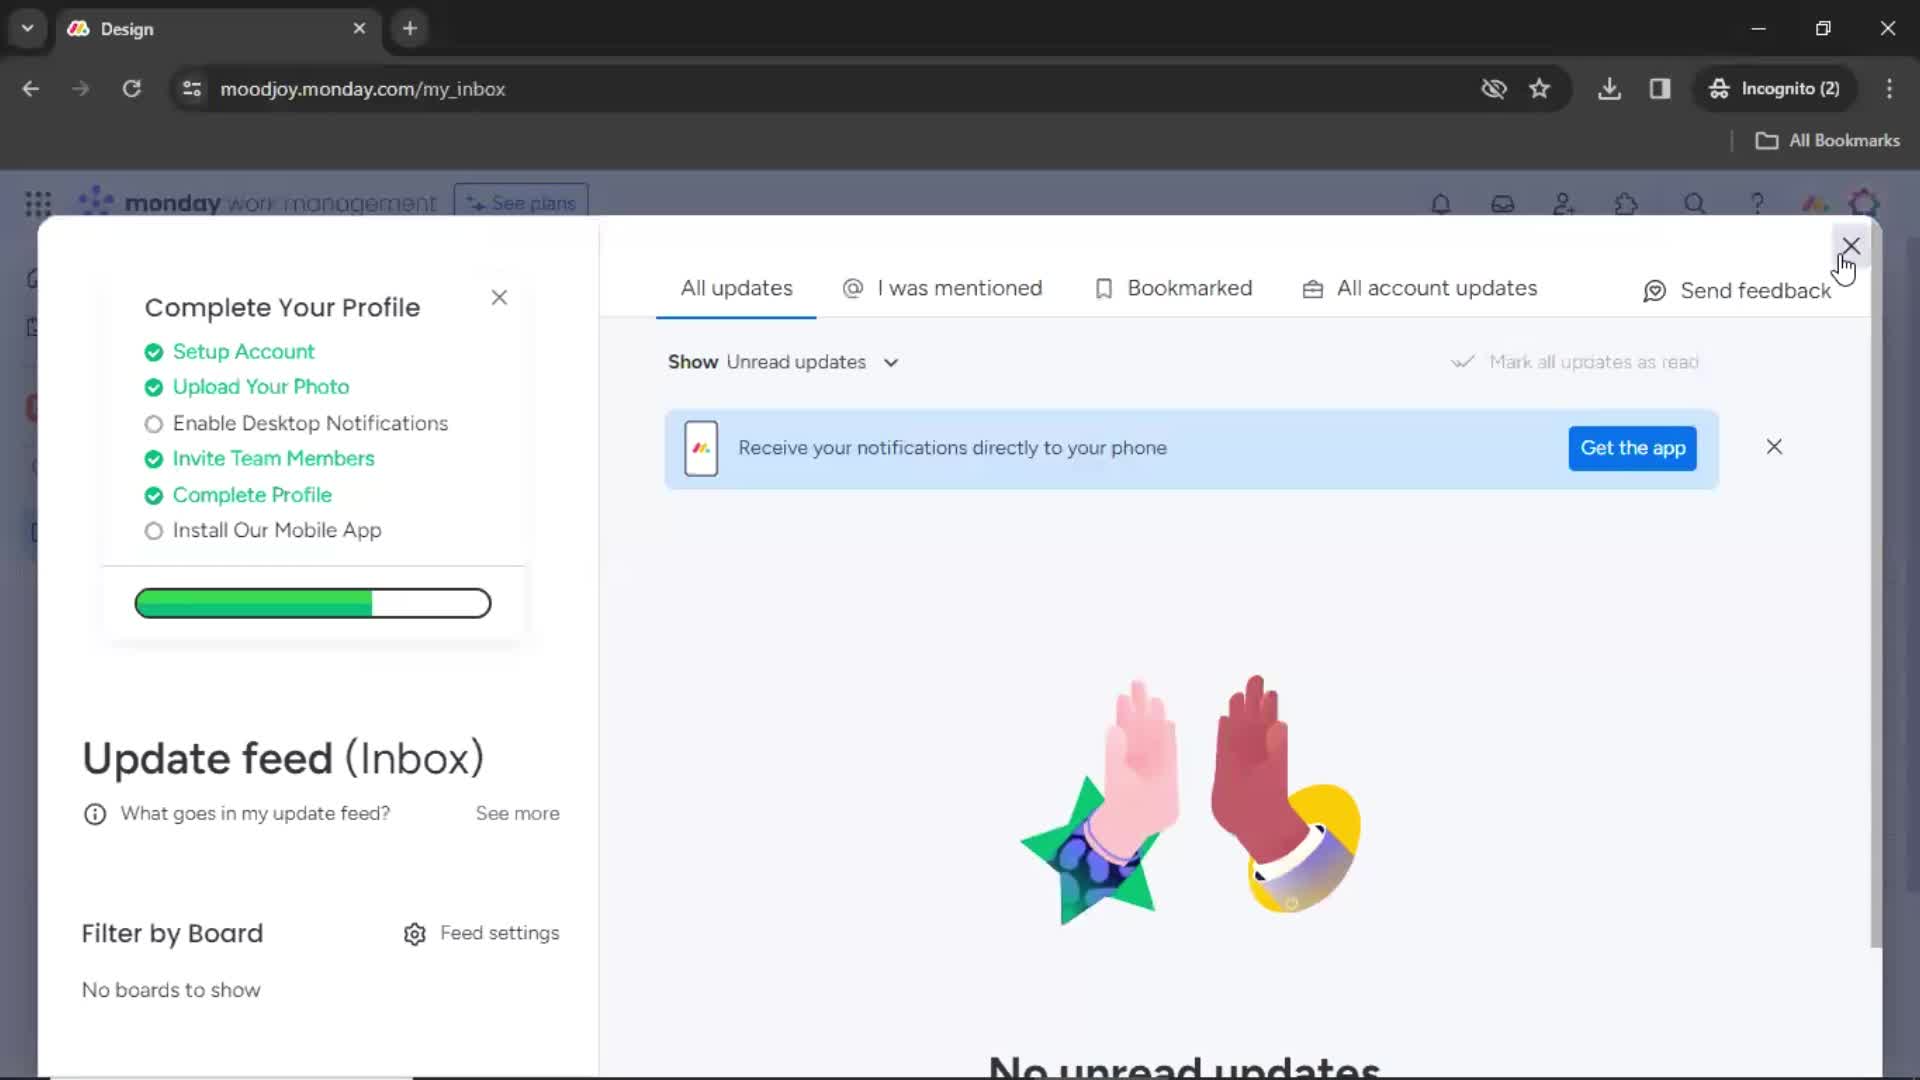Click the inbox/notifications bell icon
Image resolution: width=1920 pixels, height=1080 pixels.
[x=1440, y=202]
